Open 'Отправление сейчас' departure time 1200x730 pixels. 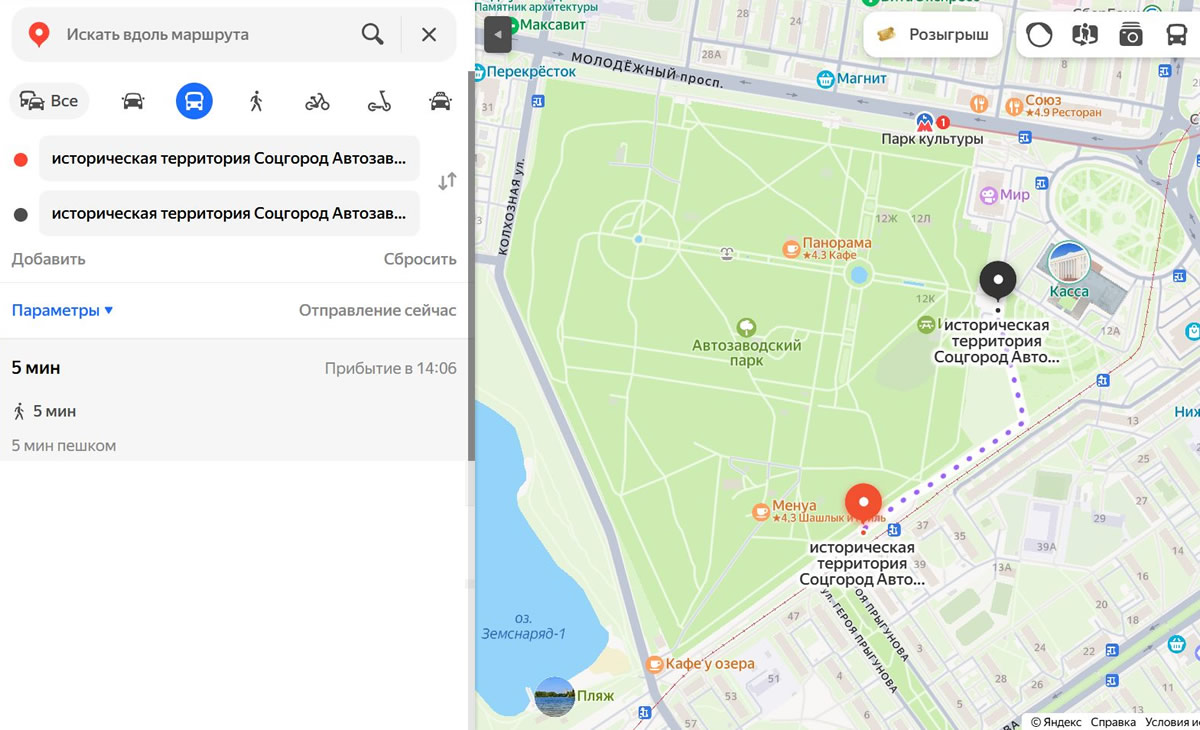[377, 310]
